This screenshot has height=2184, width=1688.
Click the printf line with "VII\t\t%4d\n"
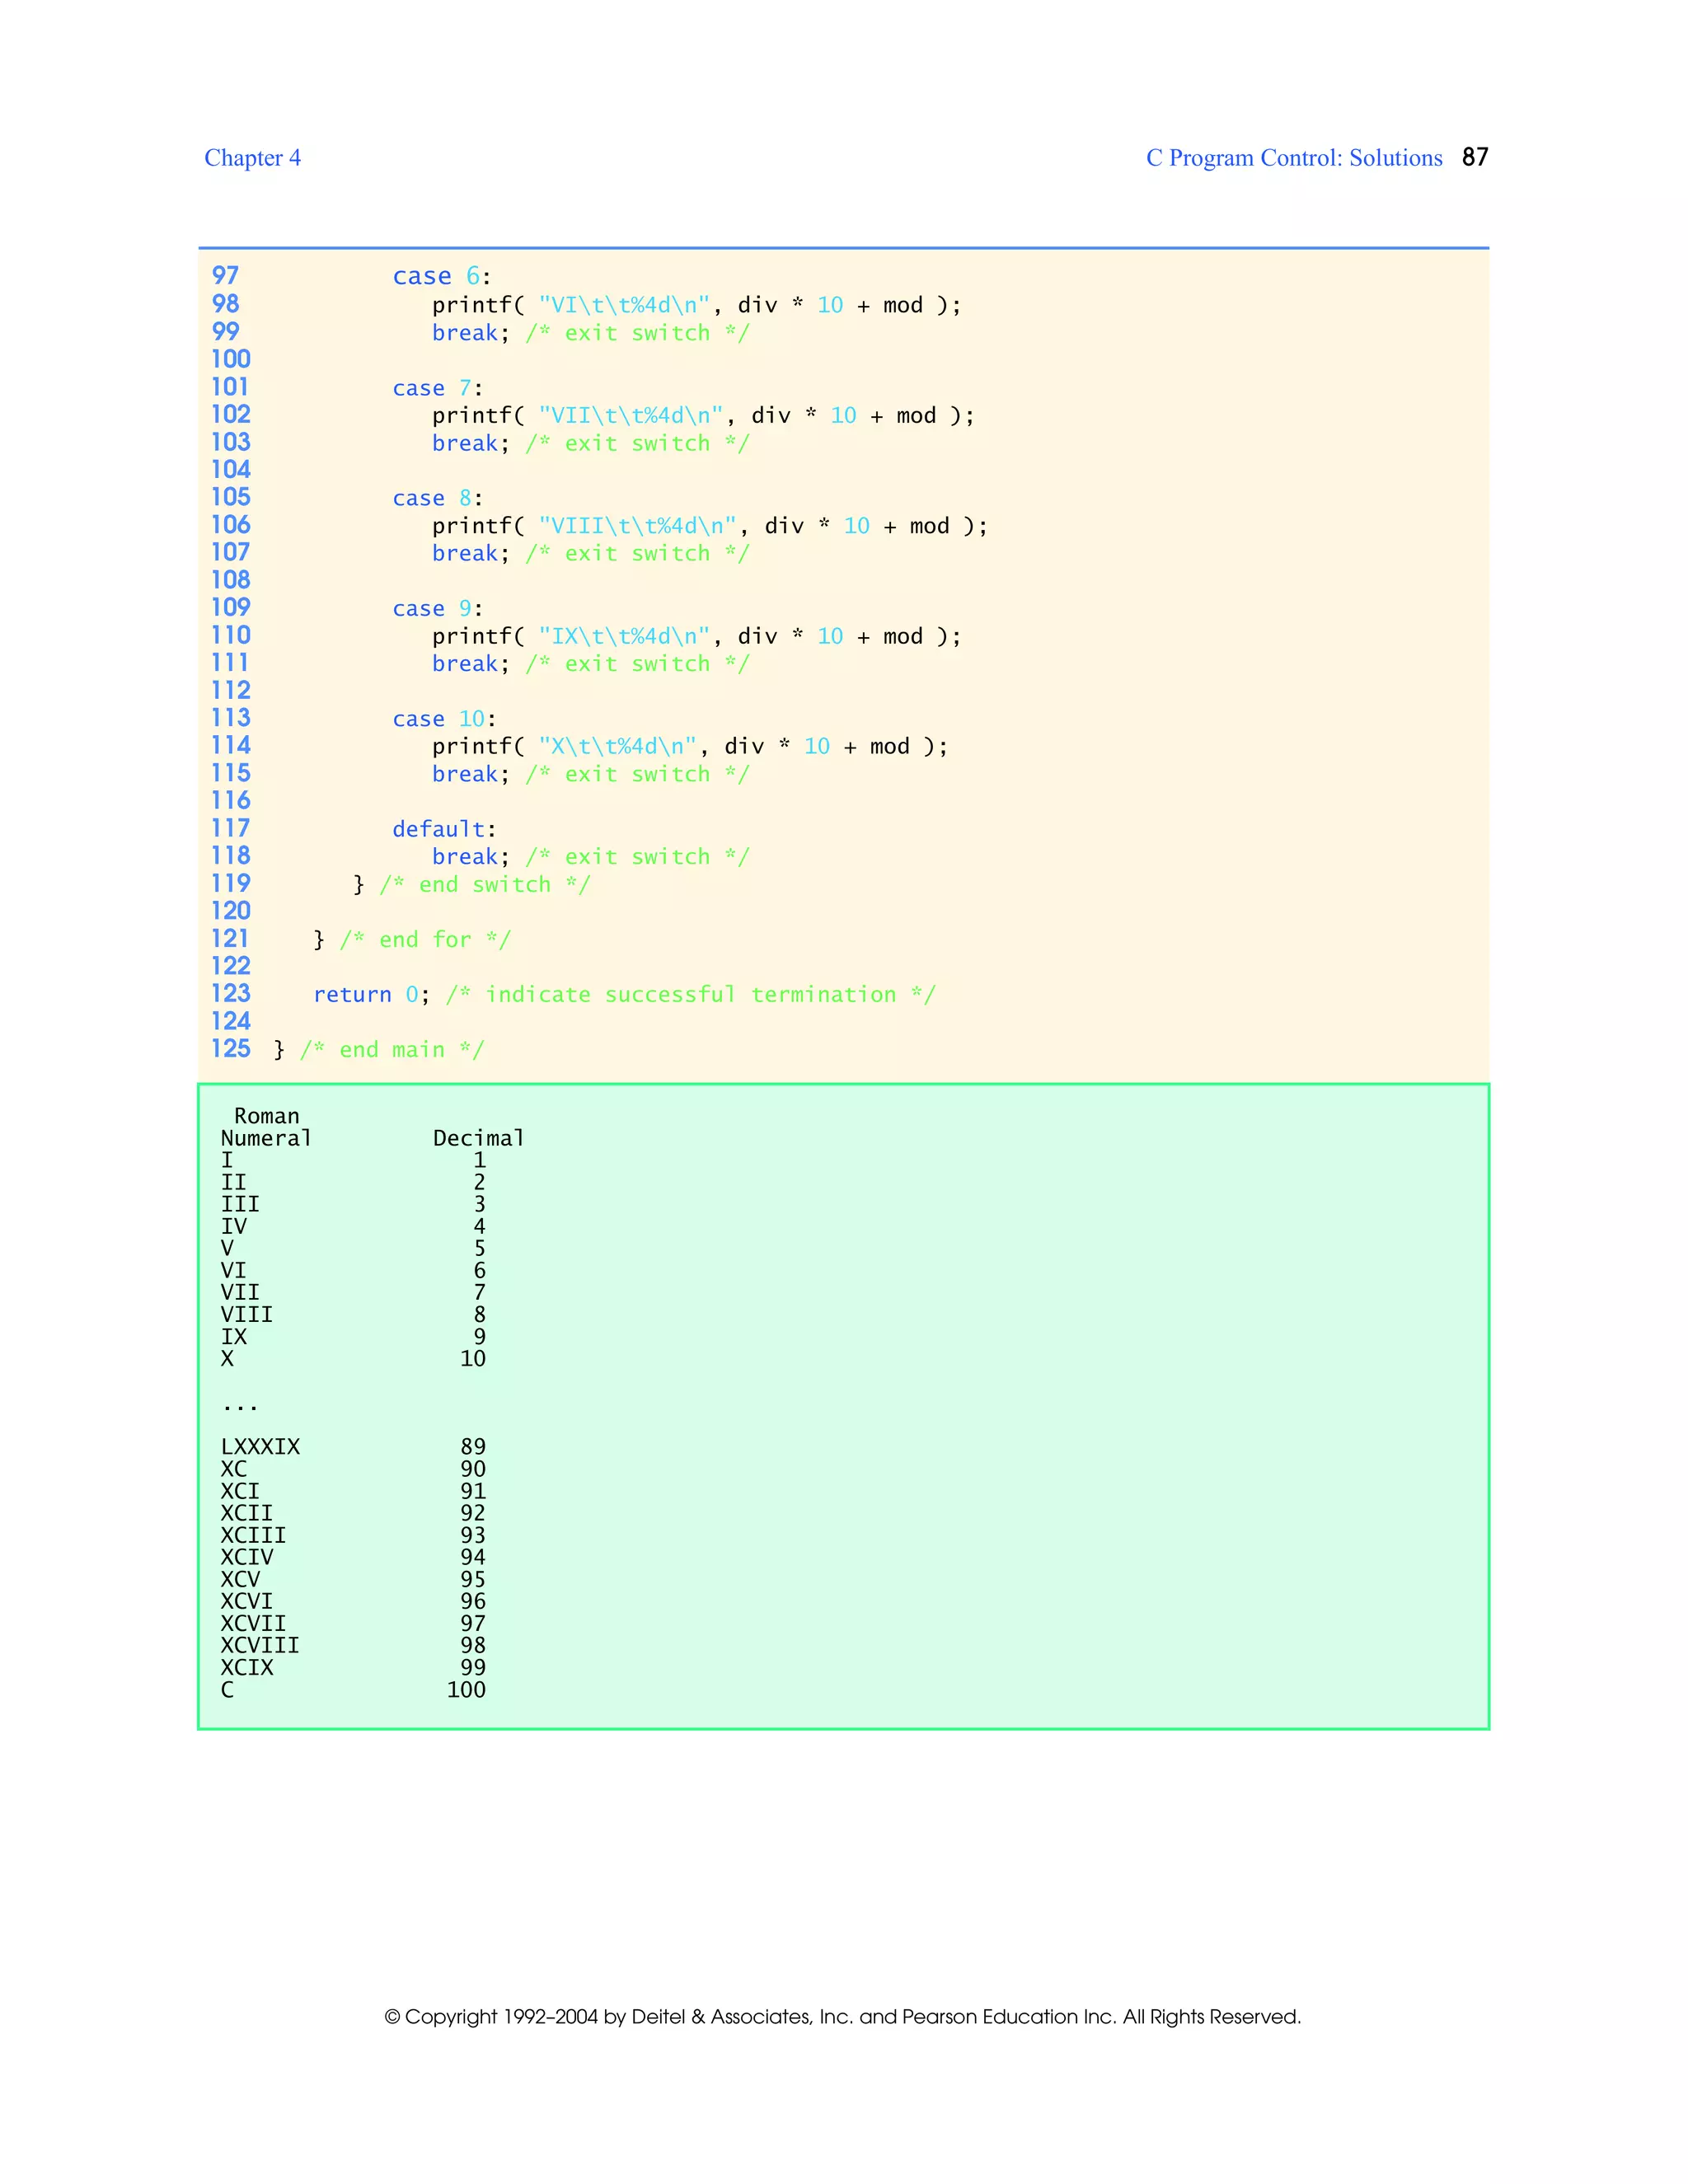703,416
